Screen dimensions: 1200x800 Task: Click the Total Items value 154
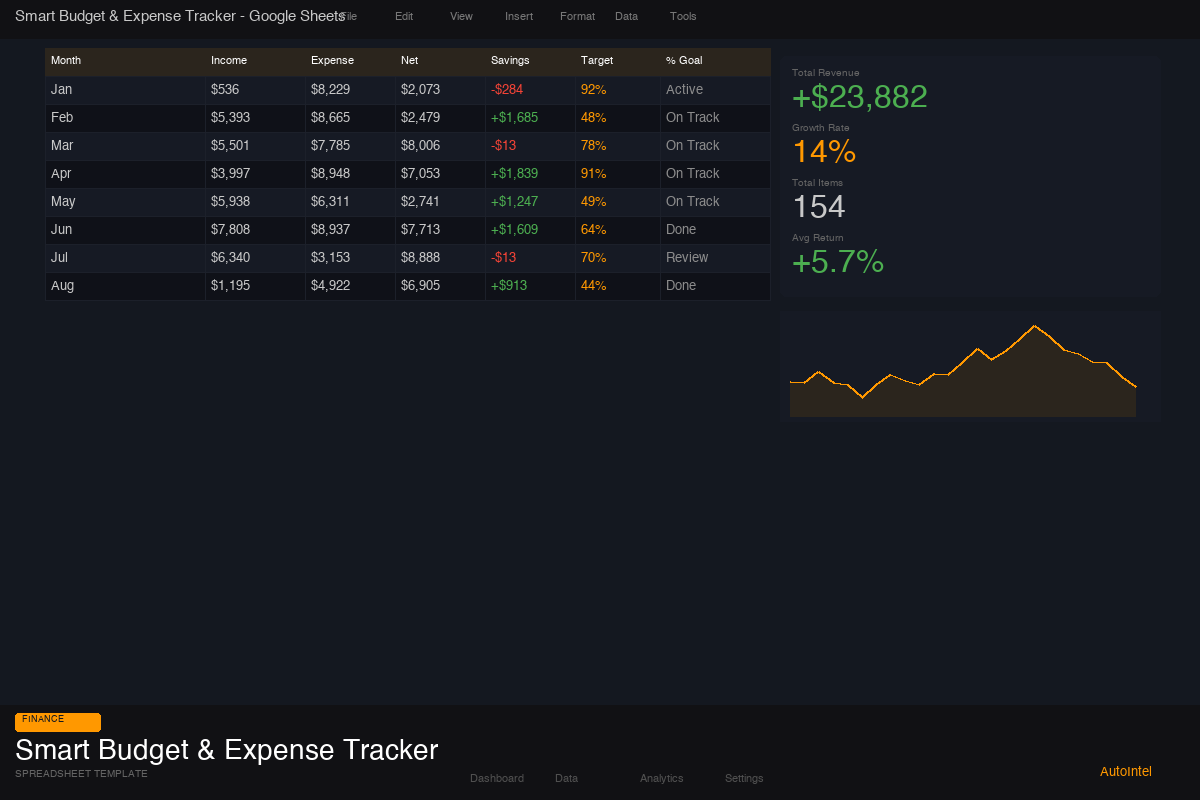tap(819, 207)
